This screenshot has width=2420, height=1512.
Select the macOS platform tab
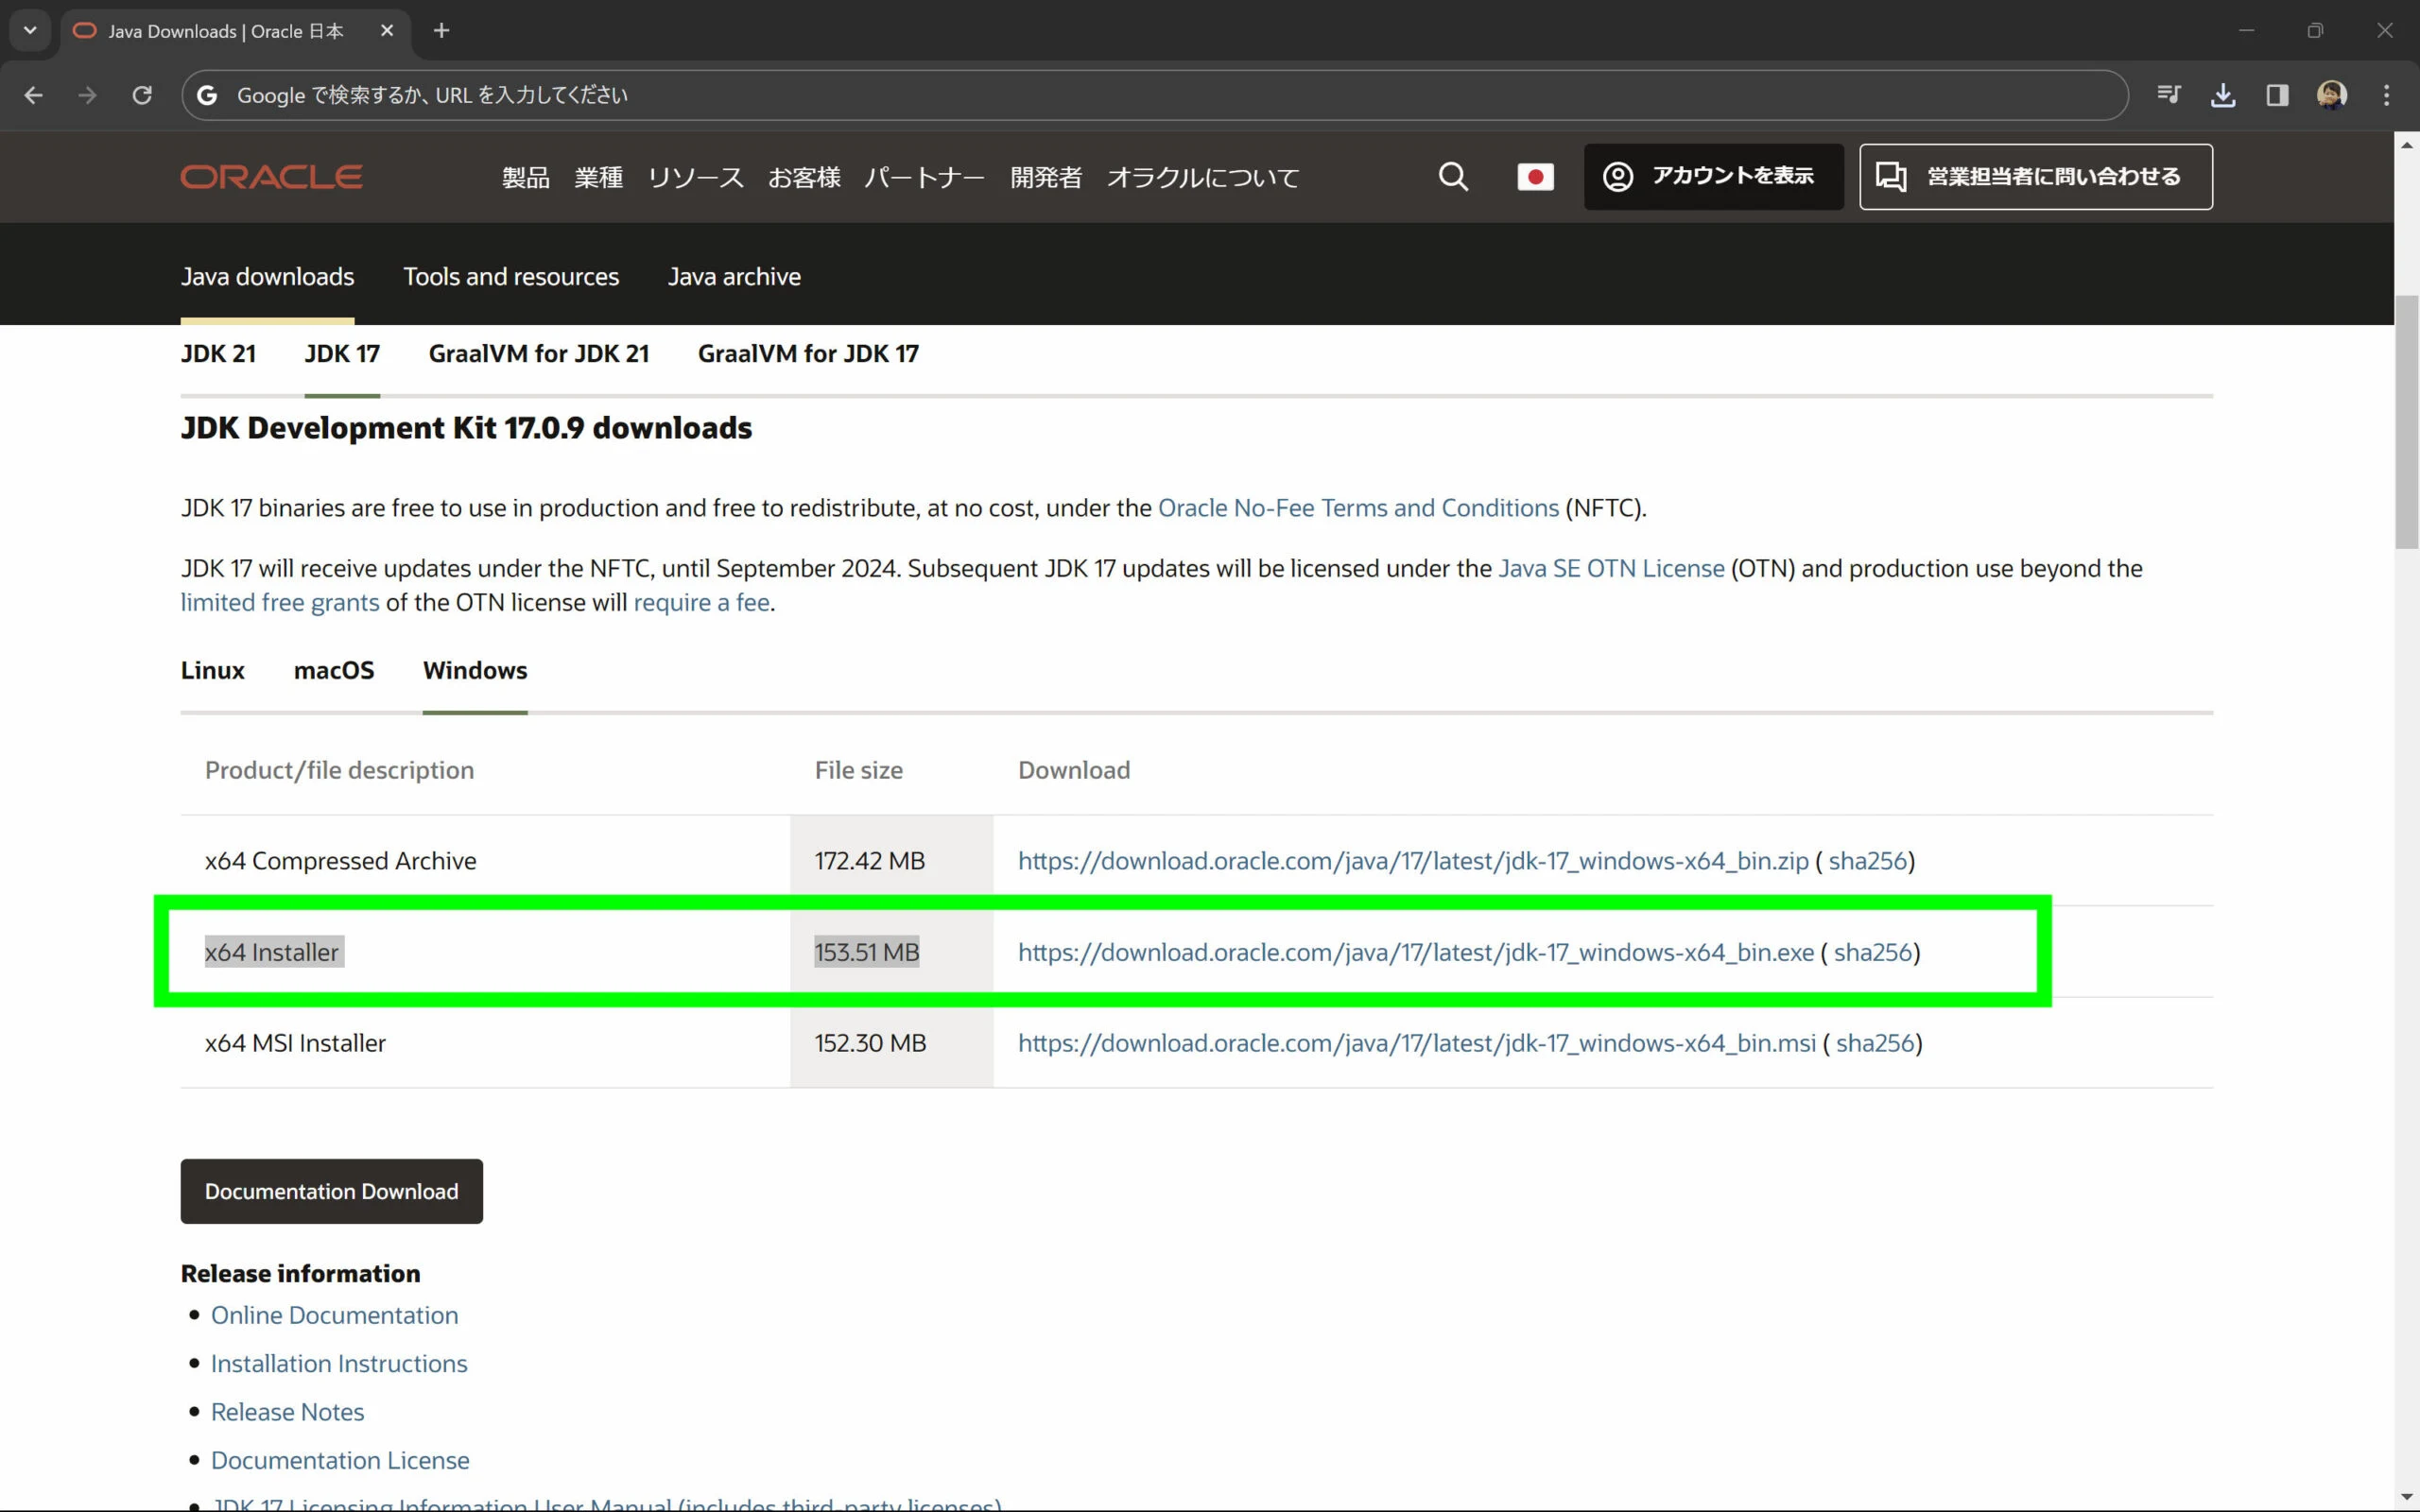tap(334, 670)
